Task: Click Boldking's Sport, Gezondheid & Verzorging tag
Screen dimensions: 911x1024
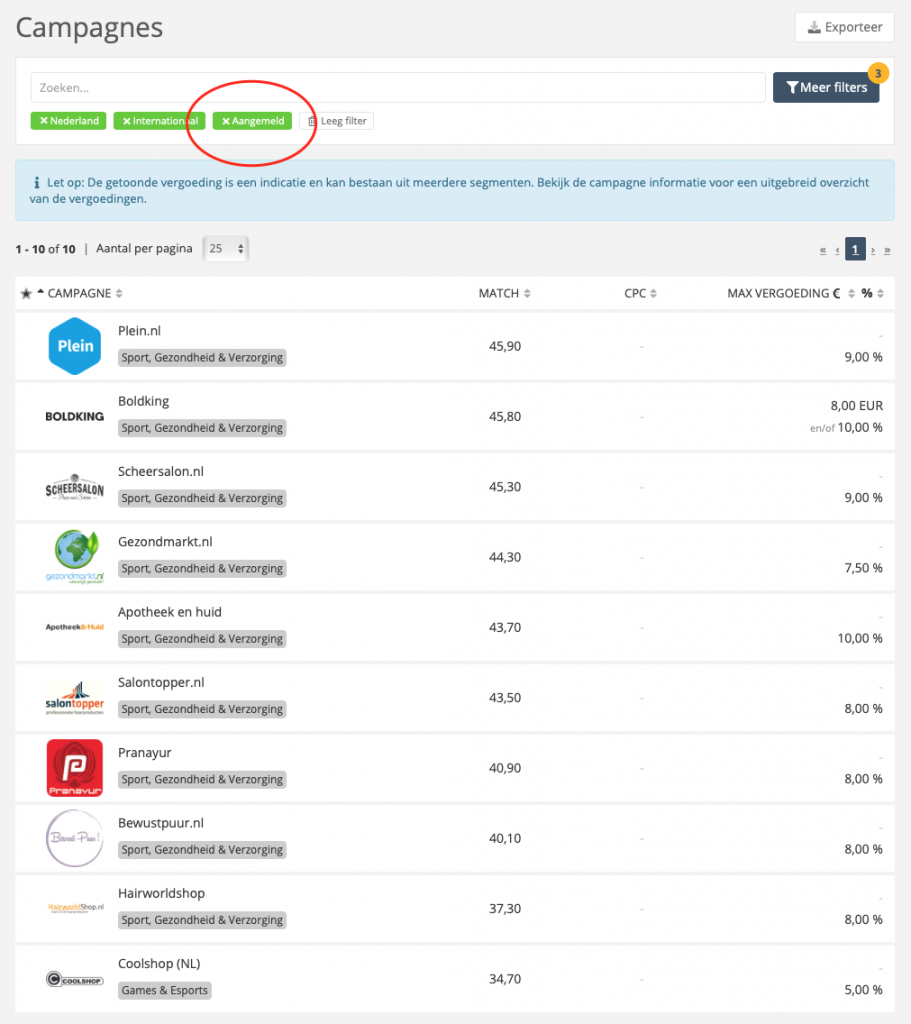Action: [x=202, y=428]
